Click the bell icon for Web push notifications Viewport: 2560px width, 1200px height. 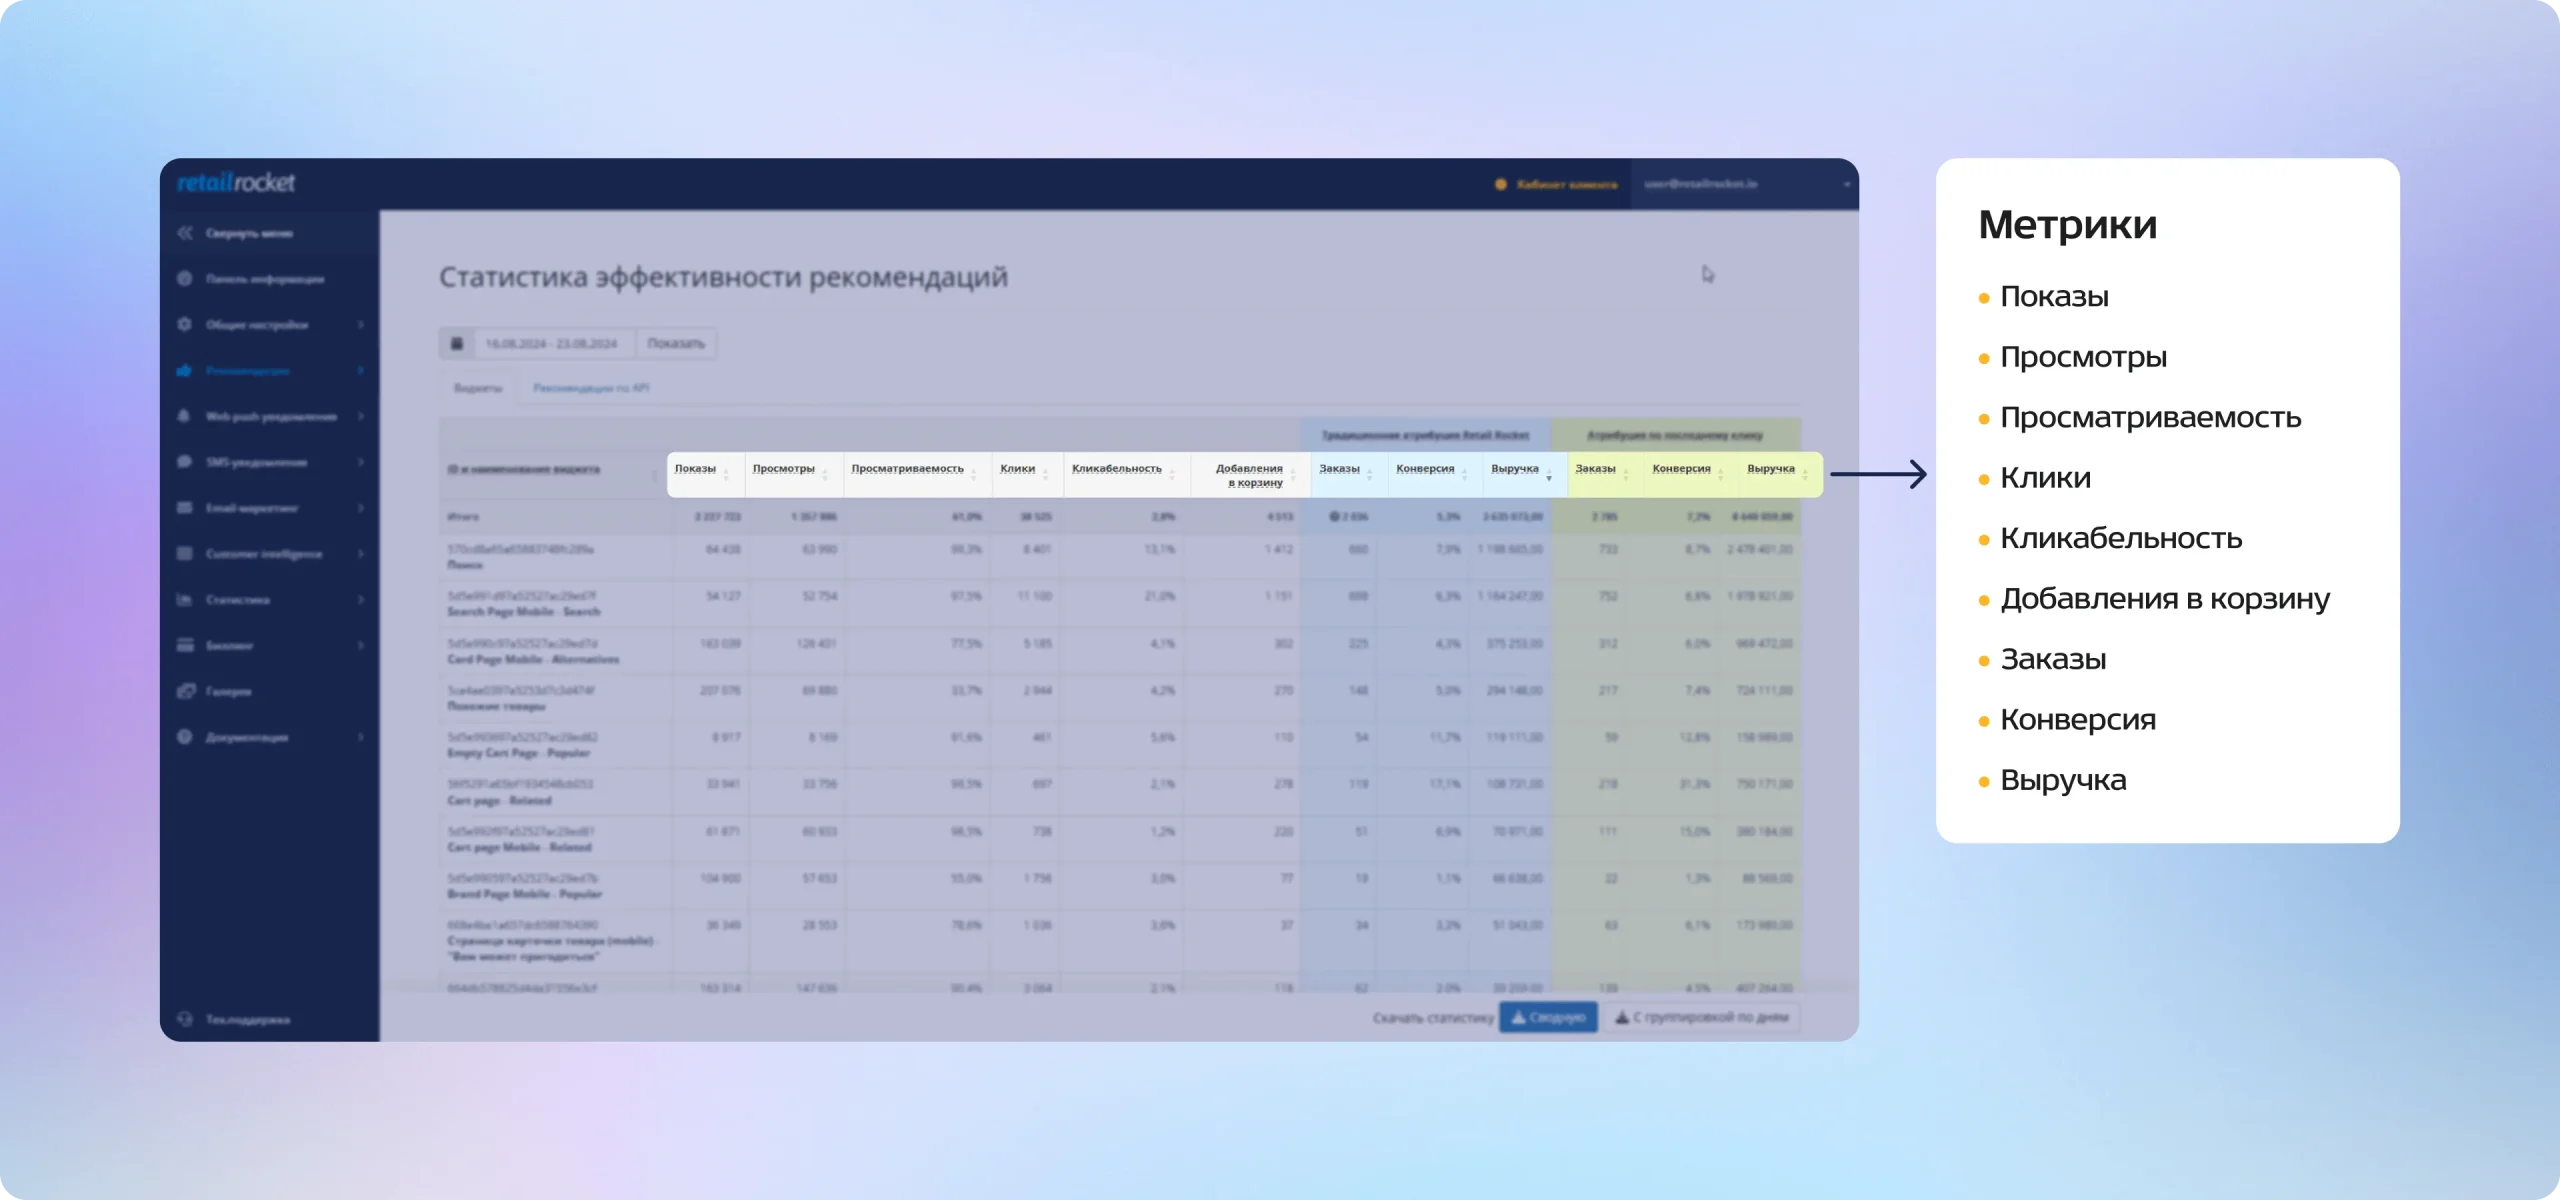coord(185,416)
